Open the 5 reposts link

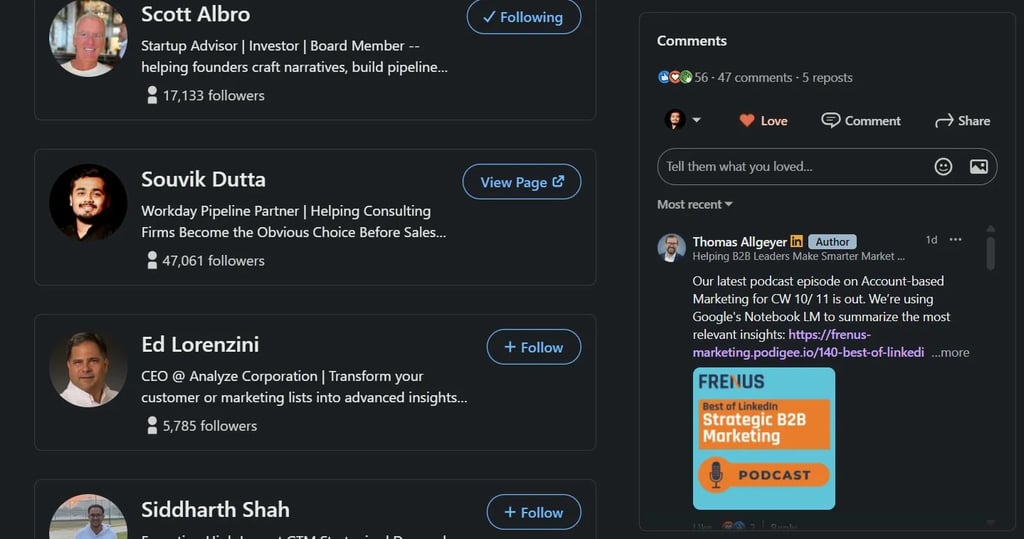pyautogui.click(x=827, y=77)
